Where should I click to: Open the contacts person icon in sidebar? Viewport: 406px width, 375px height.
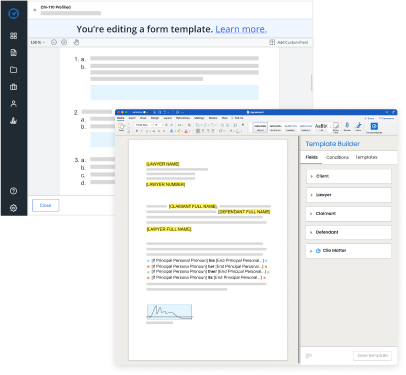14,104
